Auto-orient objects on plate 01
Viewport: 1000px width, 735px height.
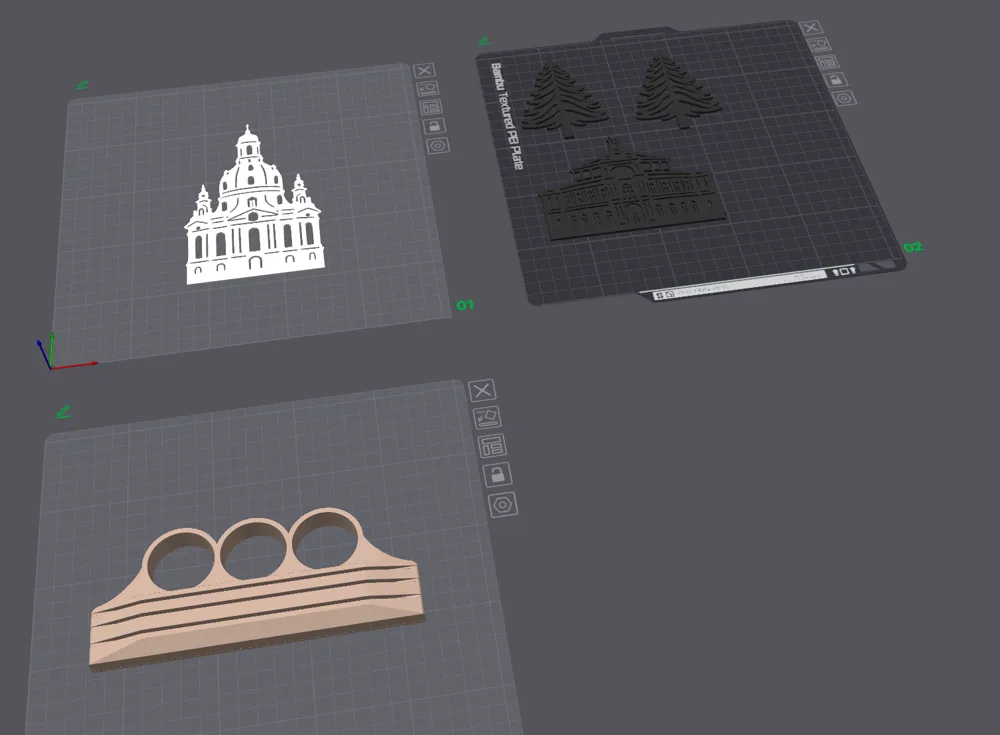click(x=428, y=88)
